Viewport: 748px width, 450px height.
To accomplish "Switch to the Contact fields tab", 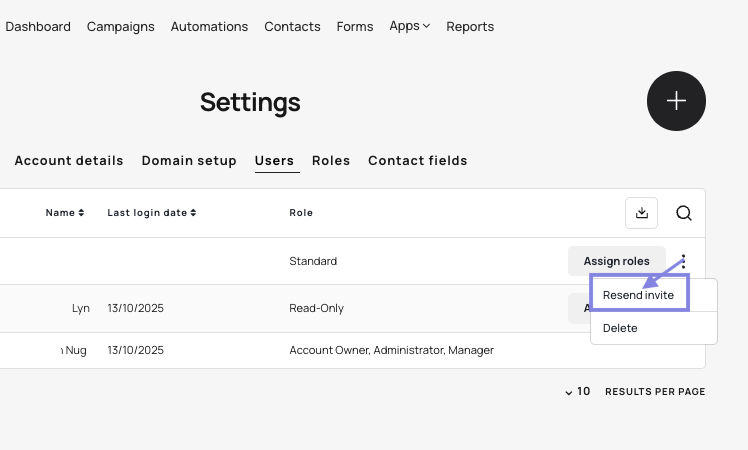I will click(x=417, y=161).
